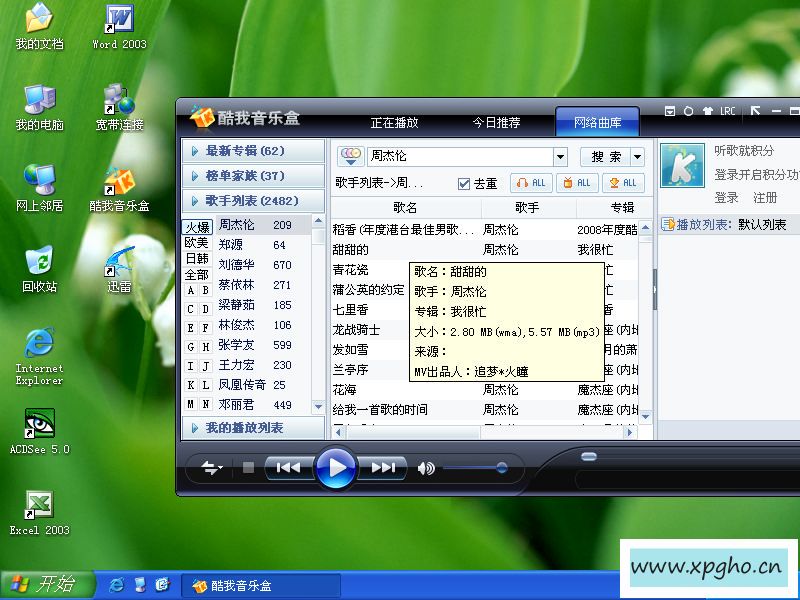Click the Windows 开始 start button
Viewport: 800px width, 600px height.
coord(47,584)
